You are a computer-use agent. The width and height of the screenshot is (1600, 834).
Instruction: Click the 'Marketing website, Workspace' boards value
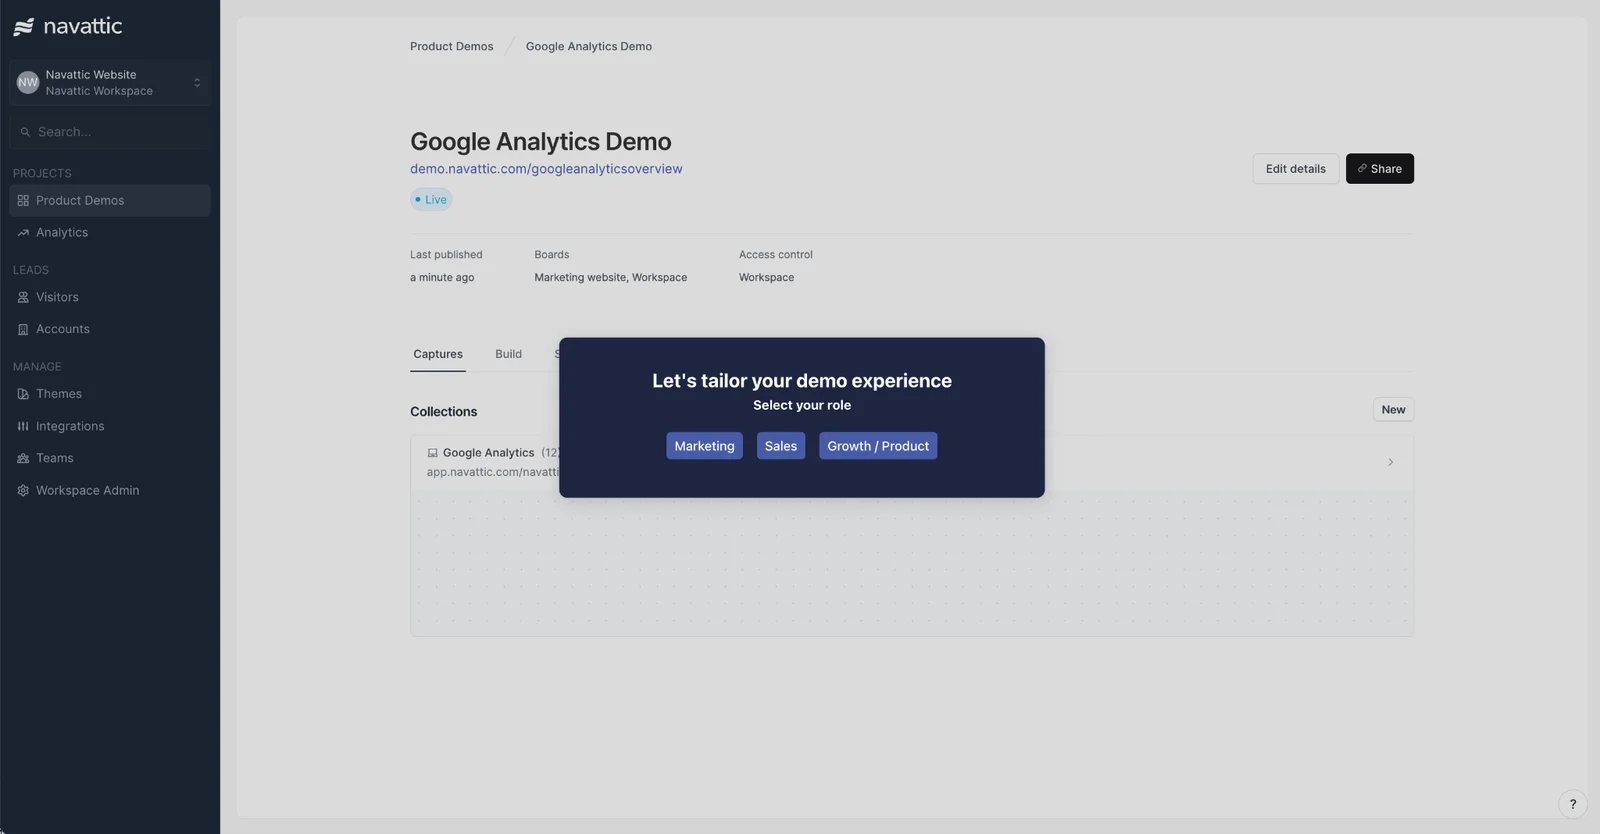610,278
